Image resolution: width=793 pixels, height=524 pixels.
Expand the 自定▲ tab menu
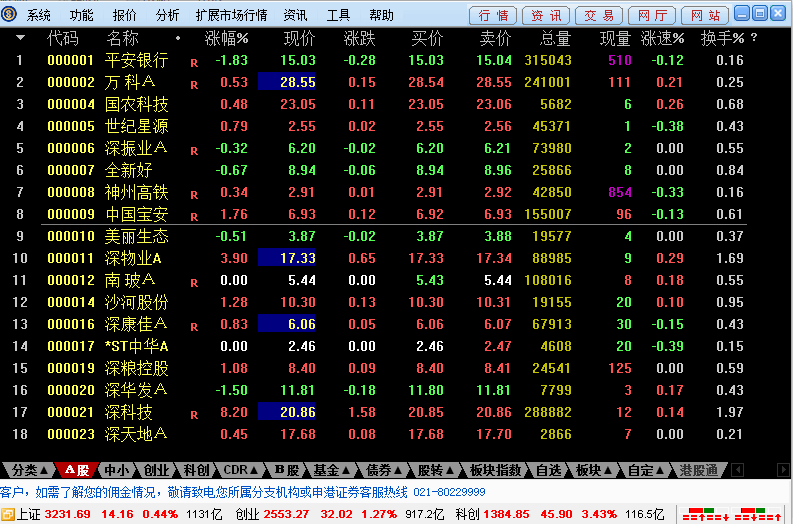point(646,470)
